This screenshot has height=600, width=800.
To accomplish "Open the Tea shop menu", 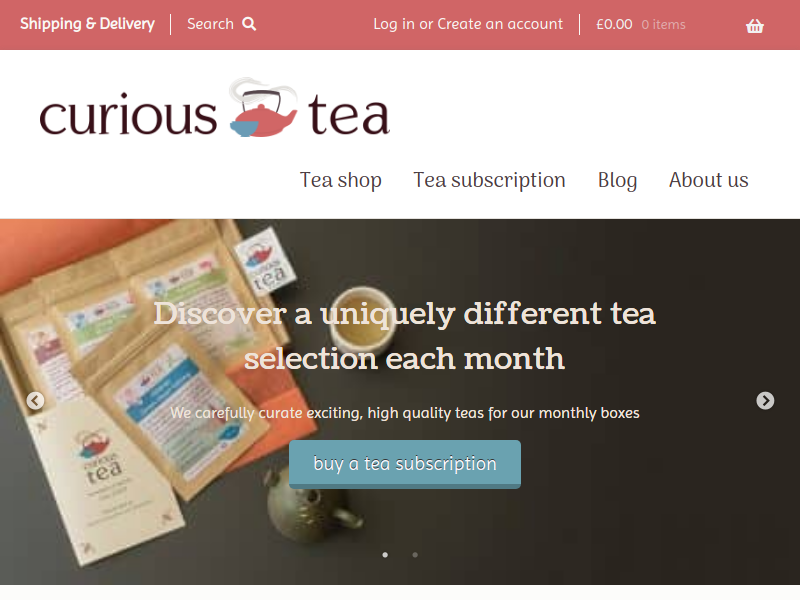I will pos(340,180).
